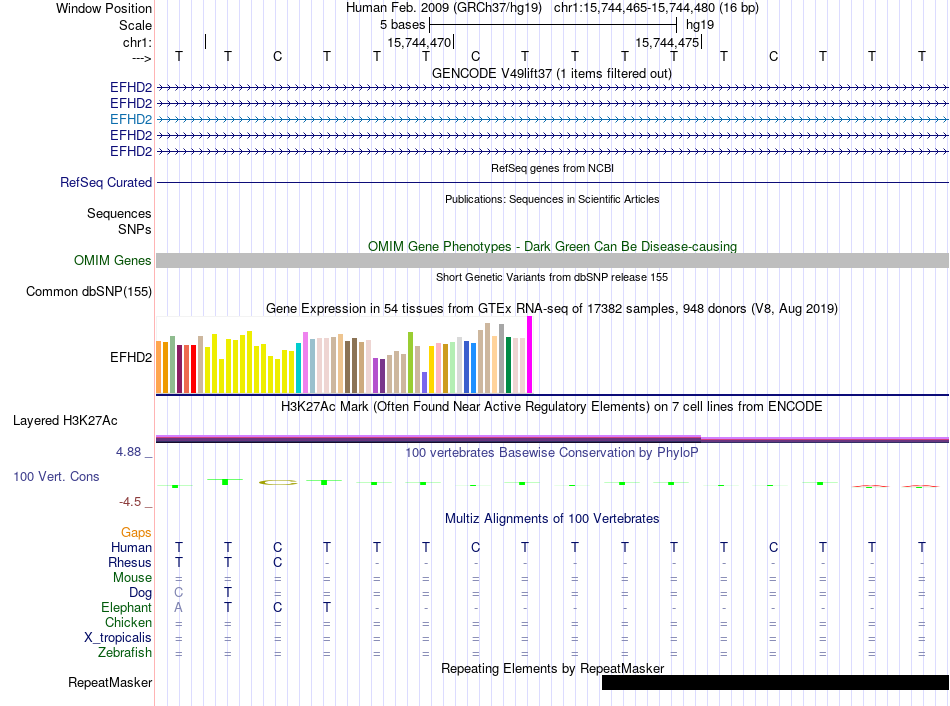The width and height of the screenshot is (950, 706).
Task: Click the yellow circled PhyloP conservation mark
Action: [278, 482]
